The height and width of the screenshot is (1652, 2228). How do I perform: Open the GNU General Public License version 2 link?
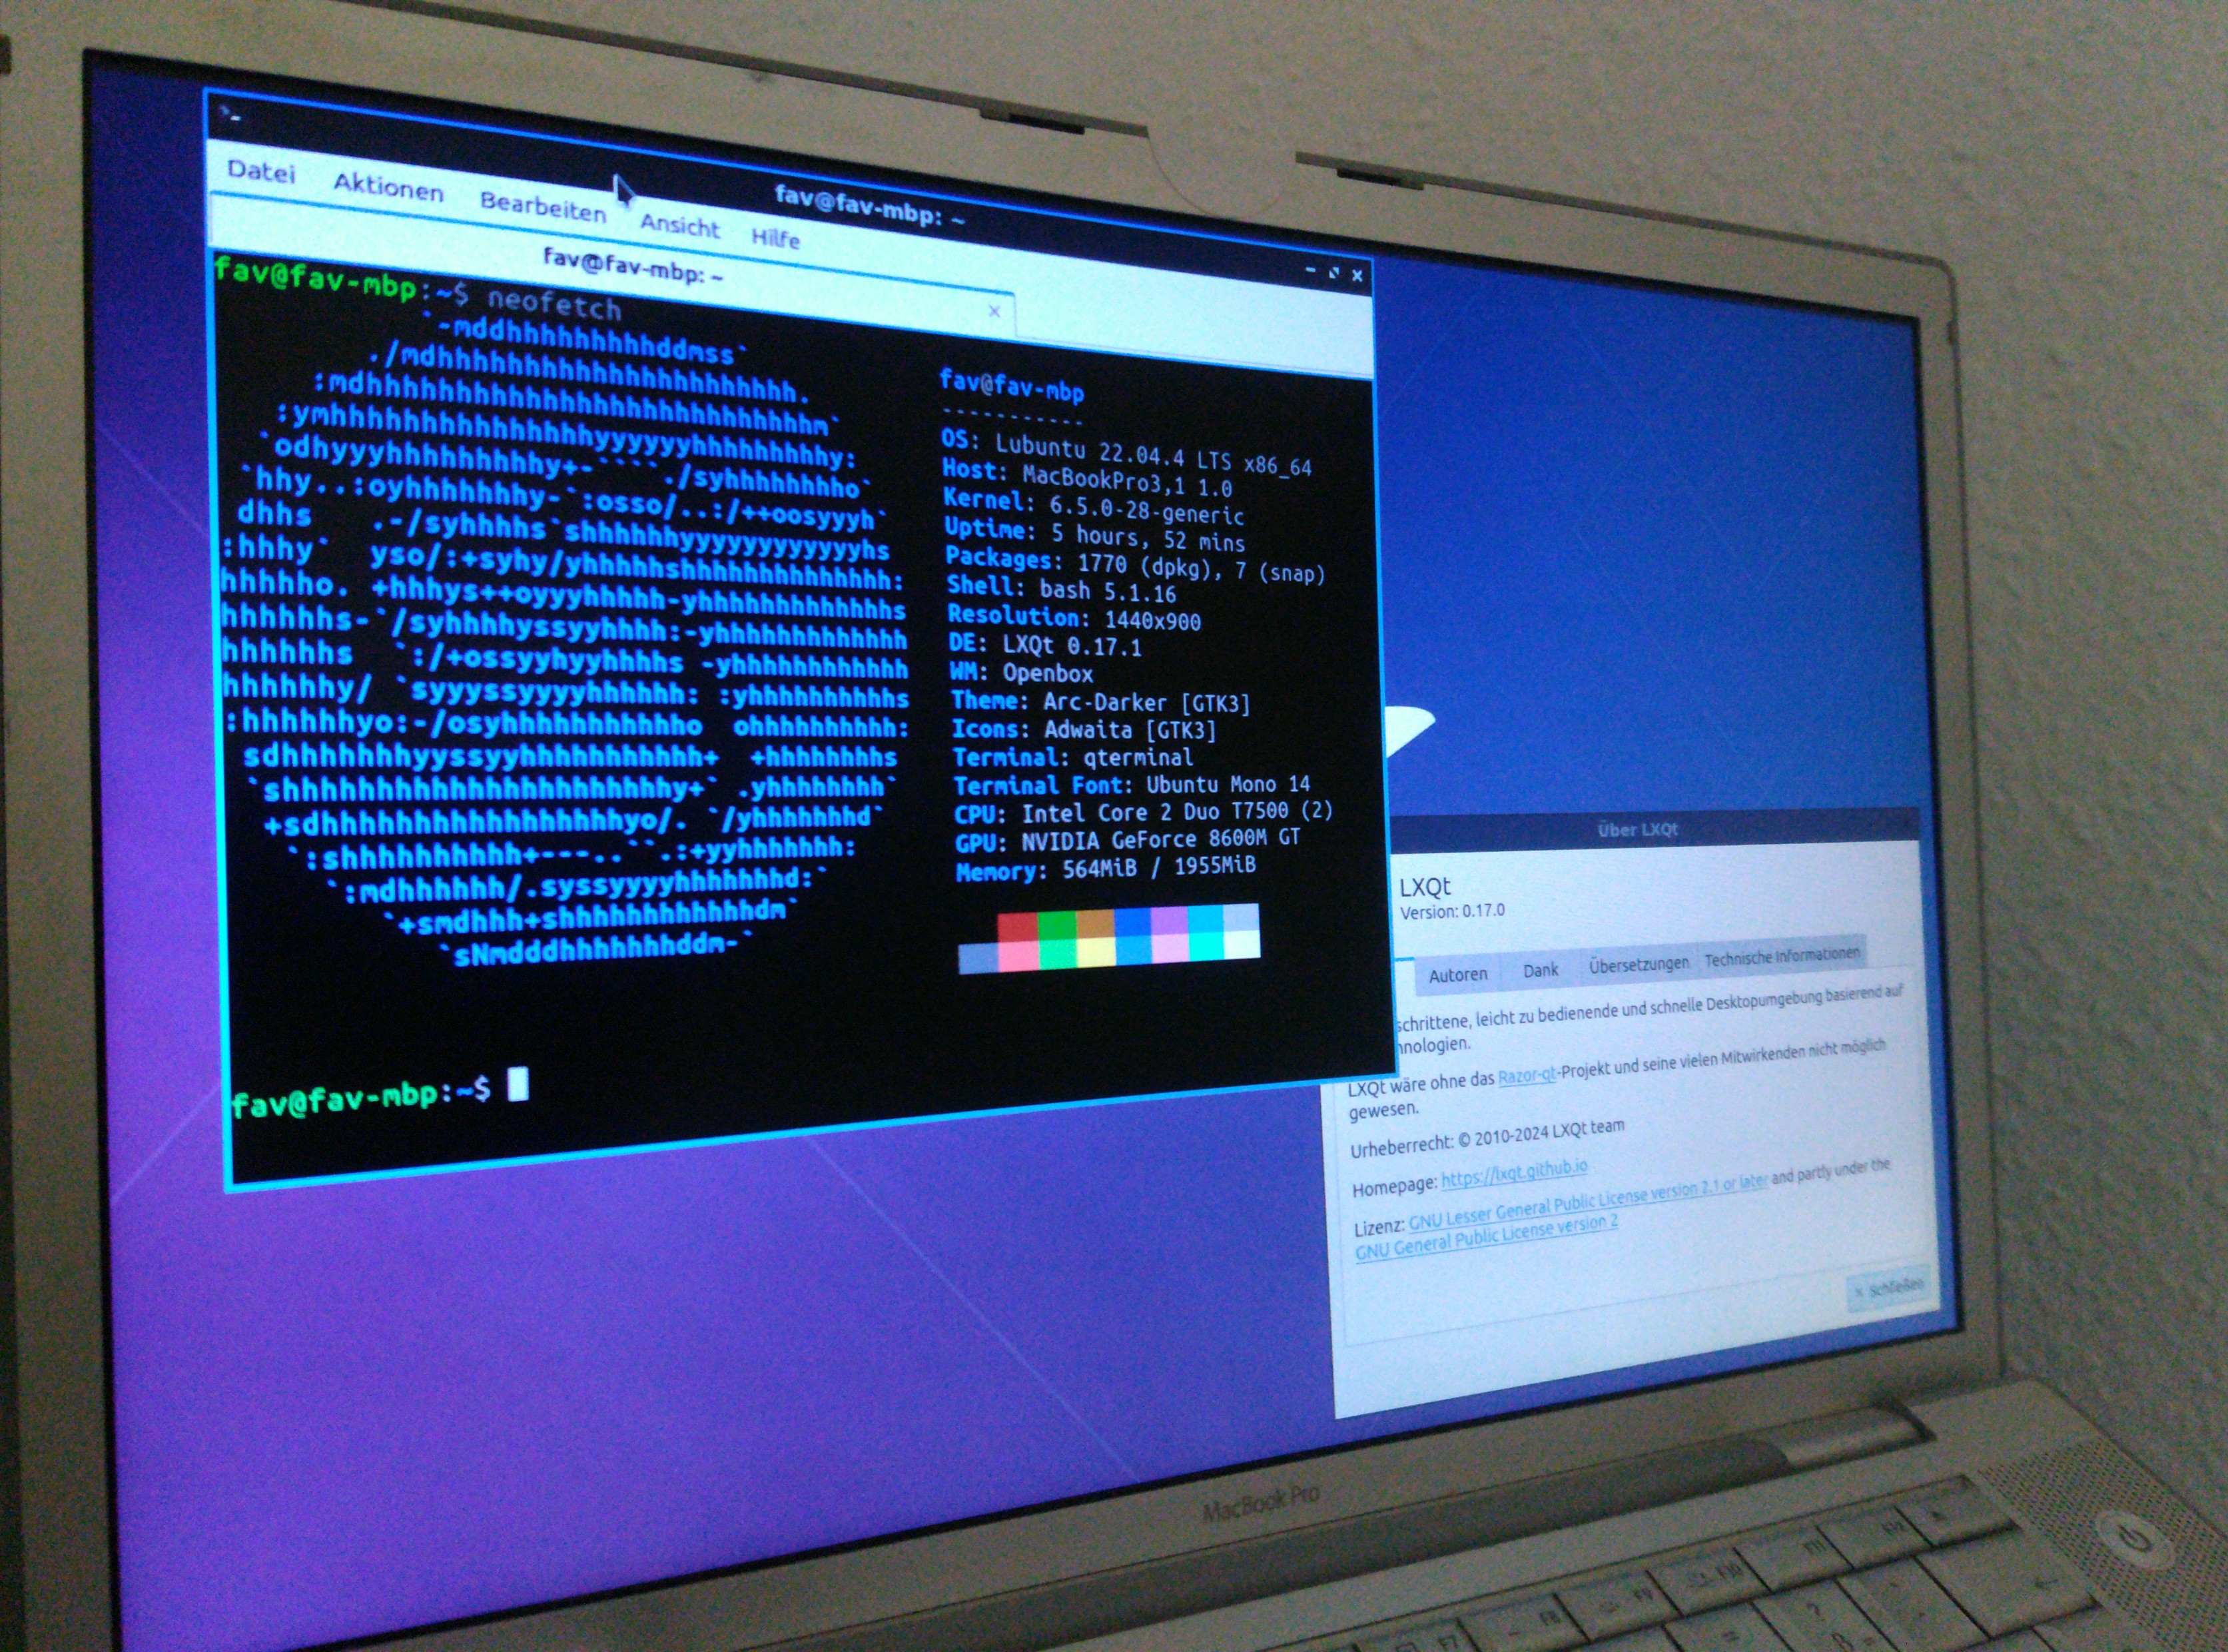pos(1486,1237)
